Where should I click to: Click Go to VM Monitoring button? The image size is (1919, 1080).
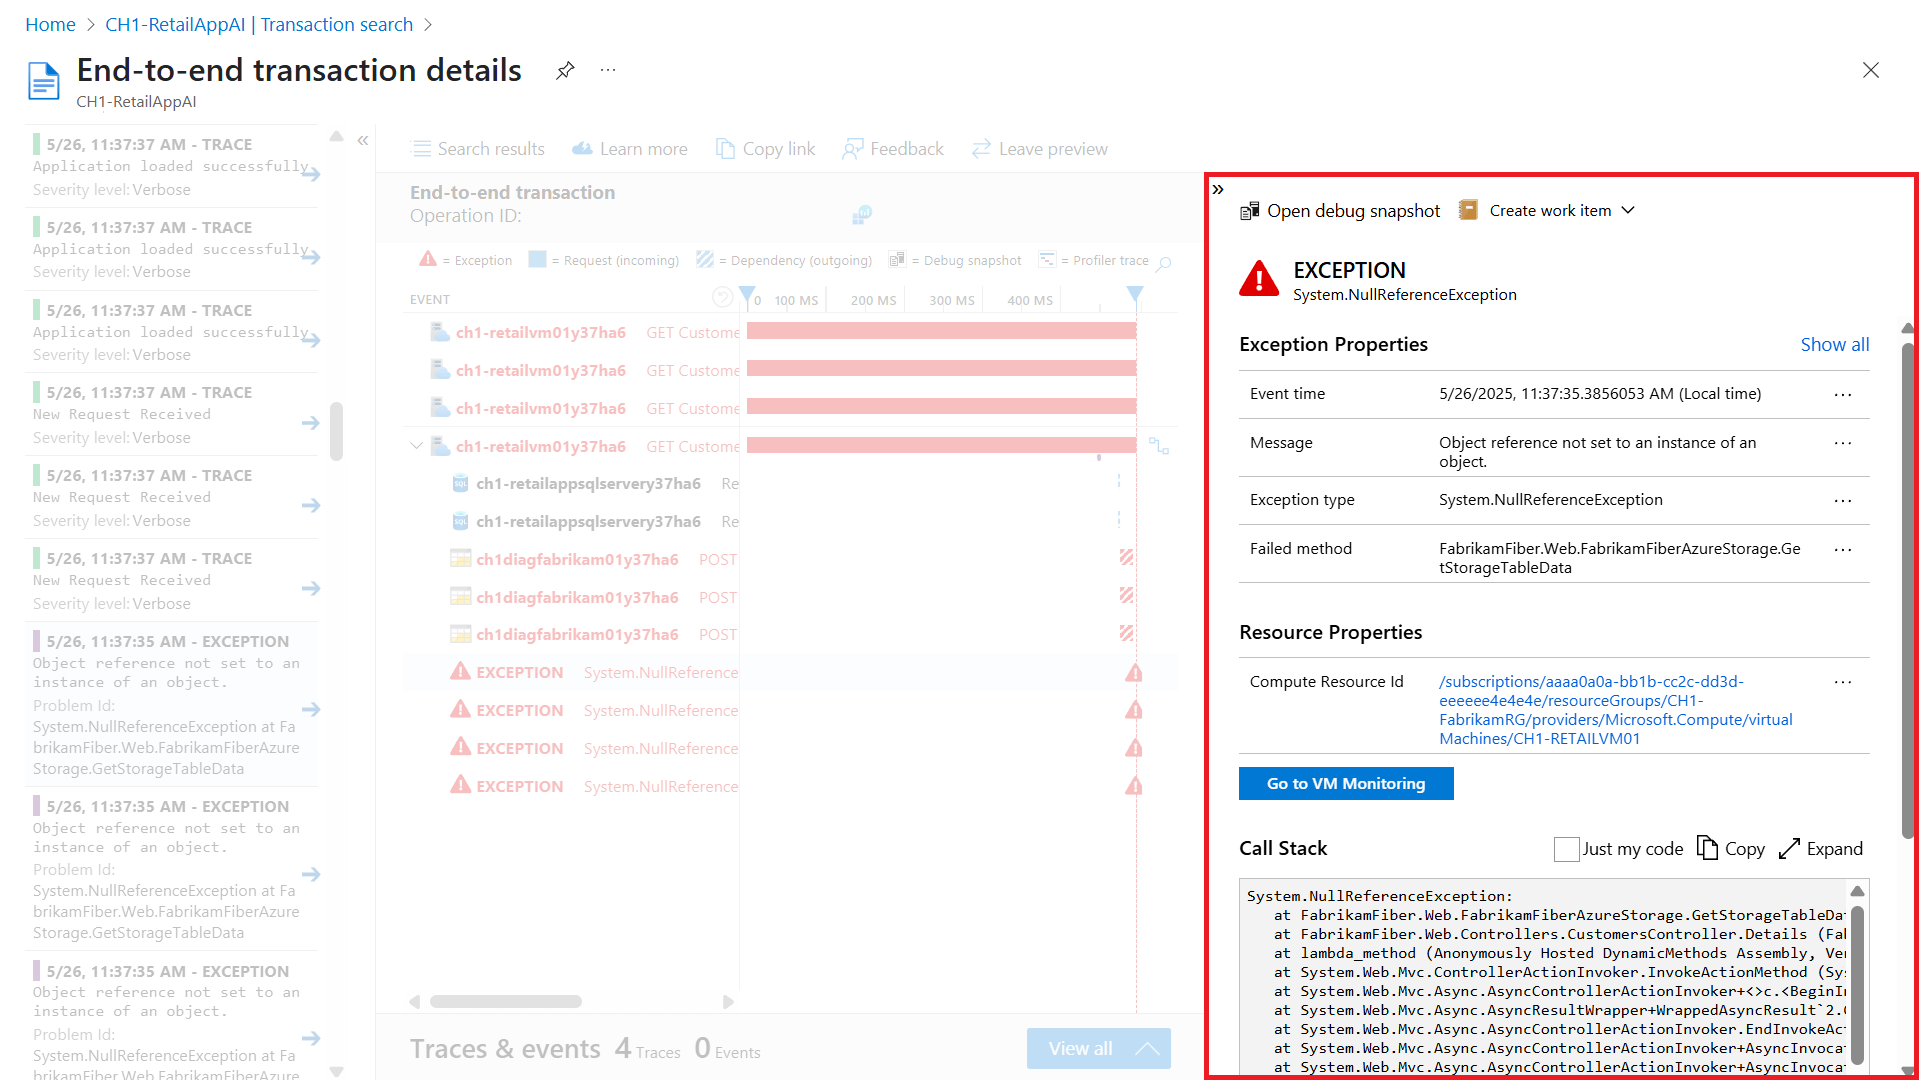[1346, 784]
